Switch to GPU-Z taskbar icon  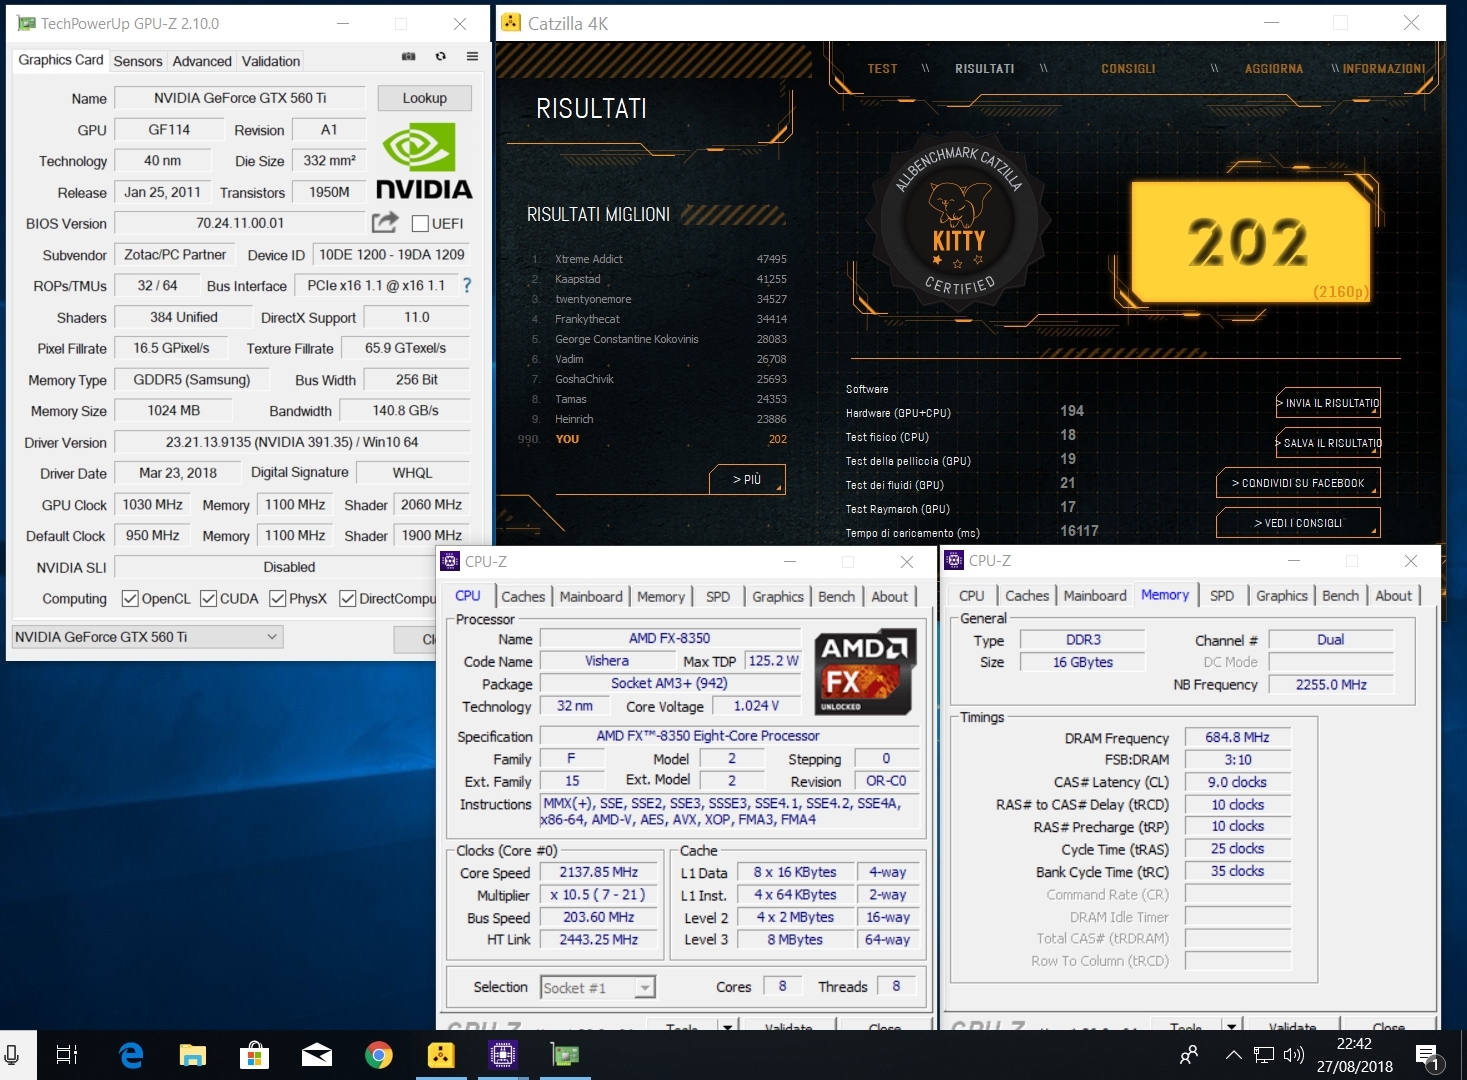[565, 1055]
